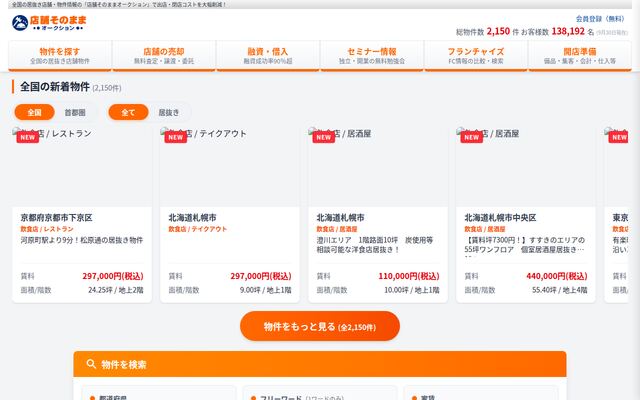Screen dimensions: 640x400
Task: Click the 京都府京都市下京区 title
Action: point(56,218)
